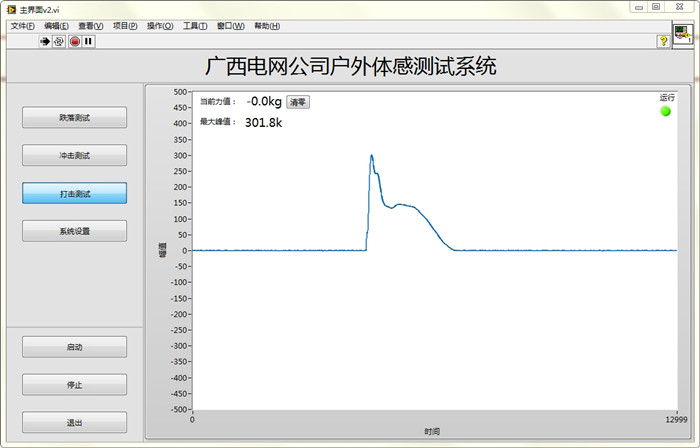
Task: Click the max peak value 301.8k
Action: click(x=263, y=122)
